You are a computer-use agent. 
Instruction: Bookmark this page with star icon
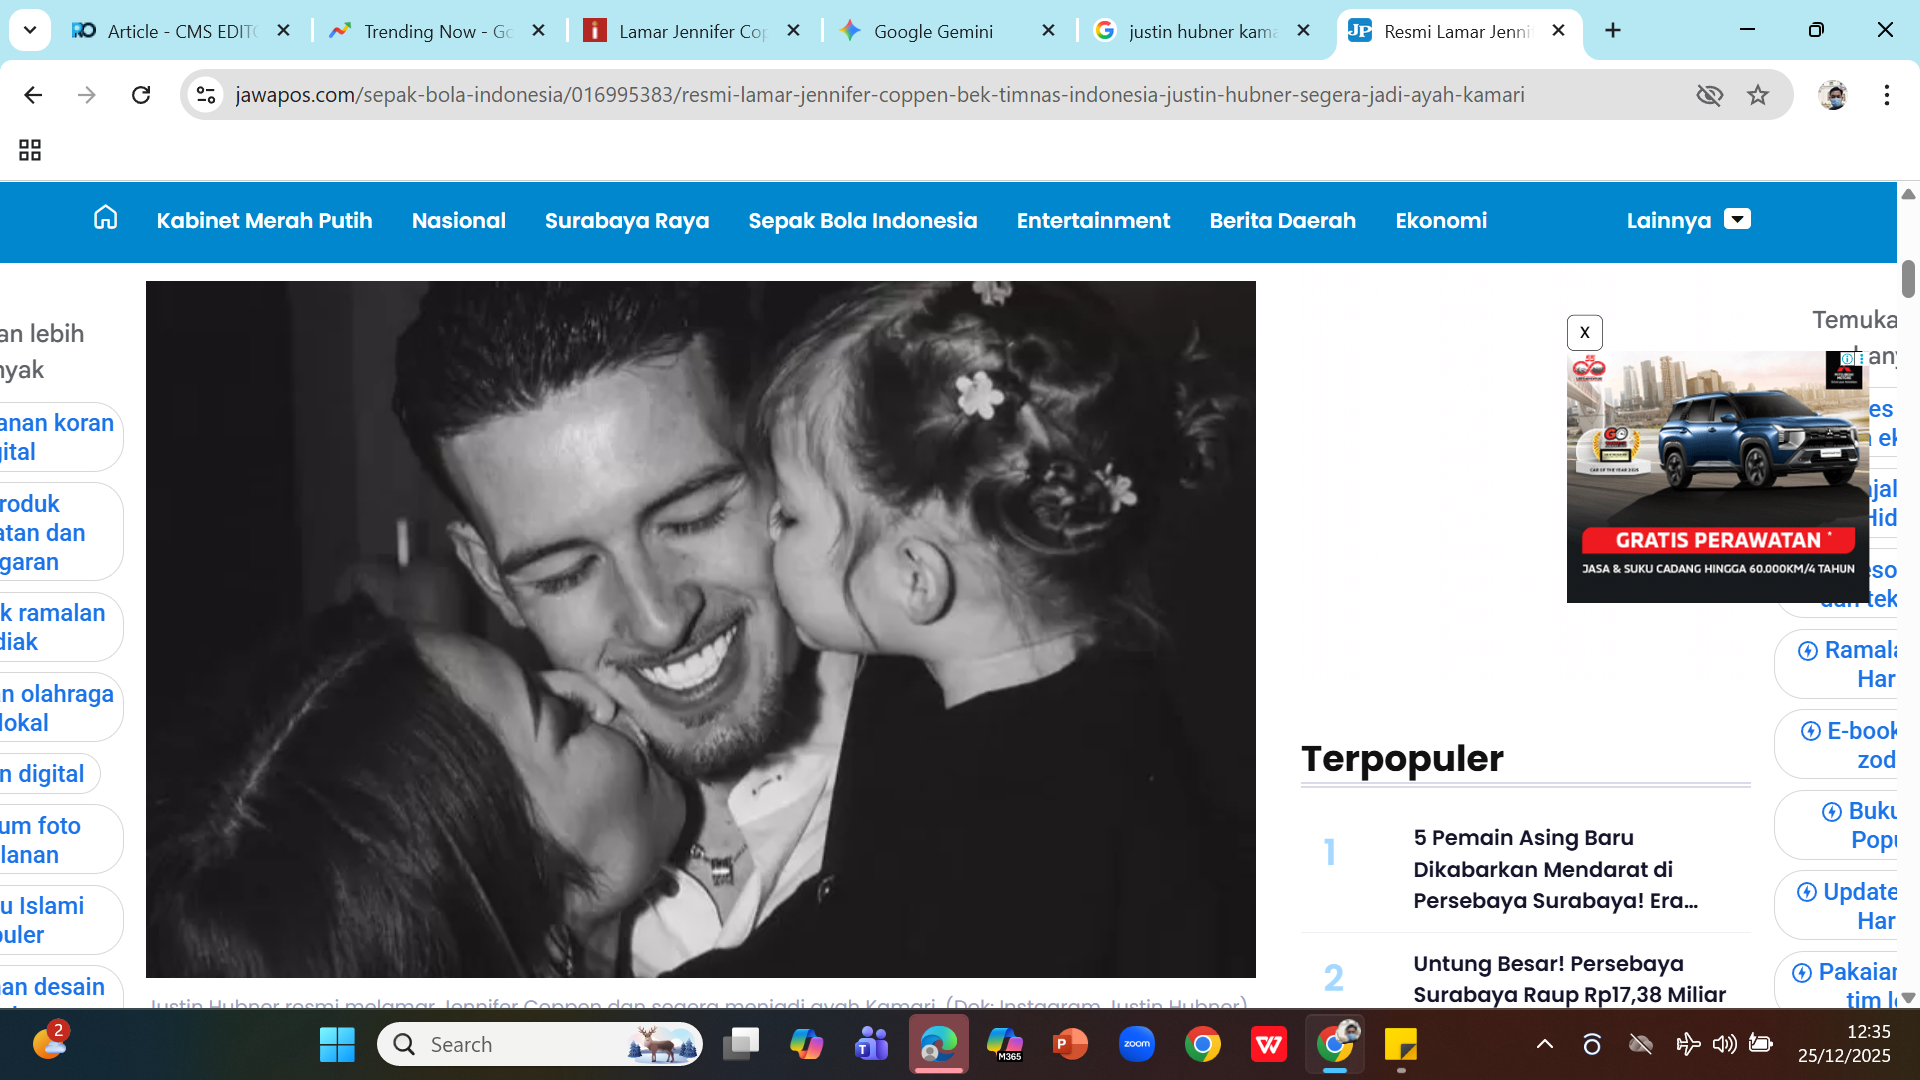point(1758,95)
